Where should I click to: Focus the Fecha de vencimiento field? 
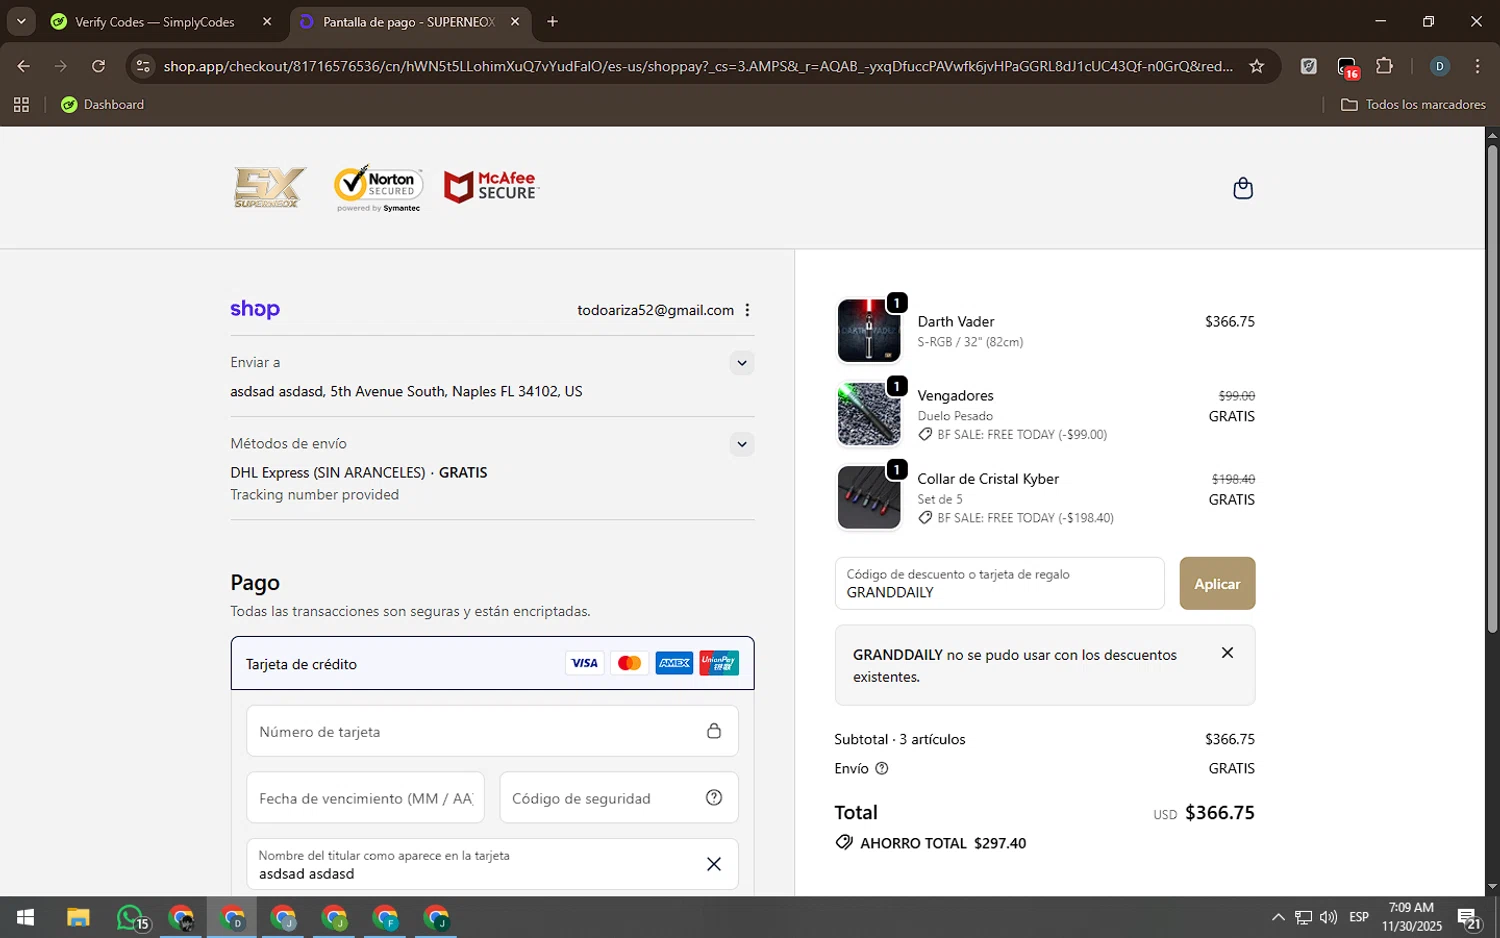point(366,798)
